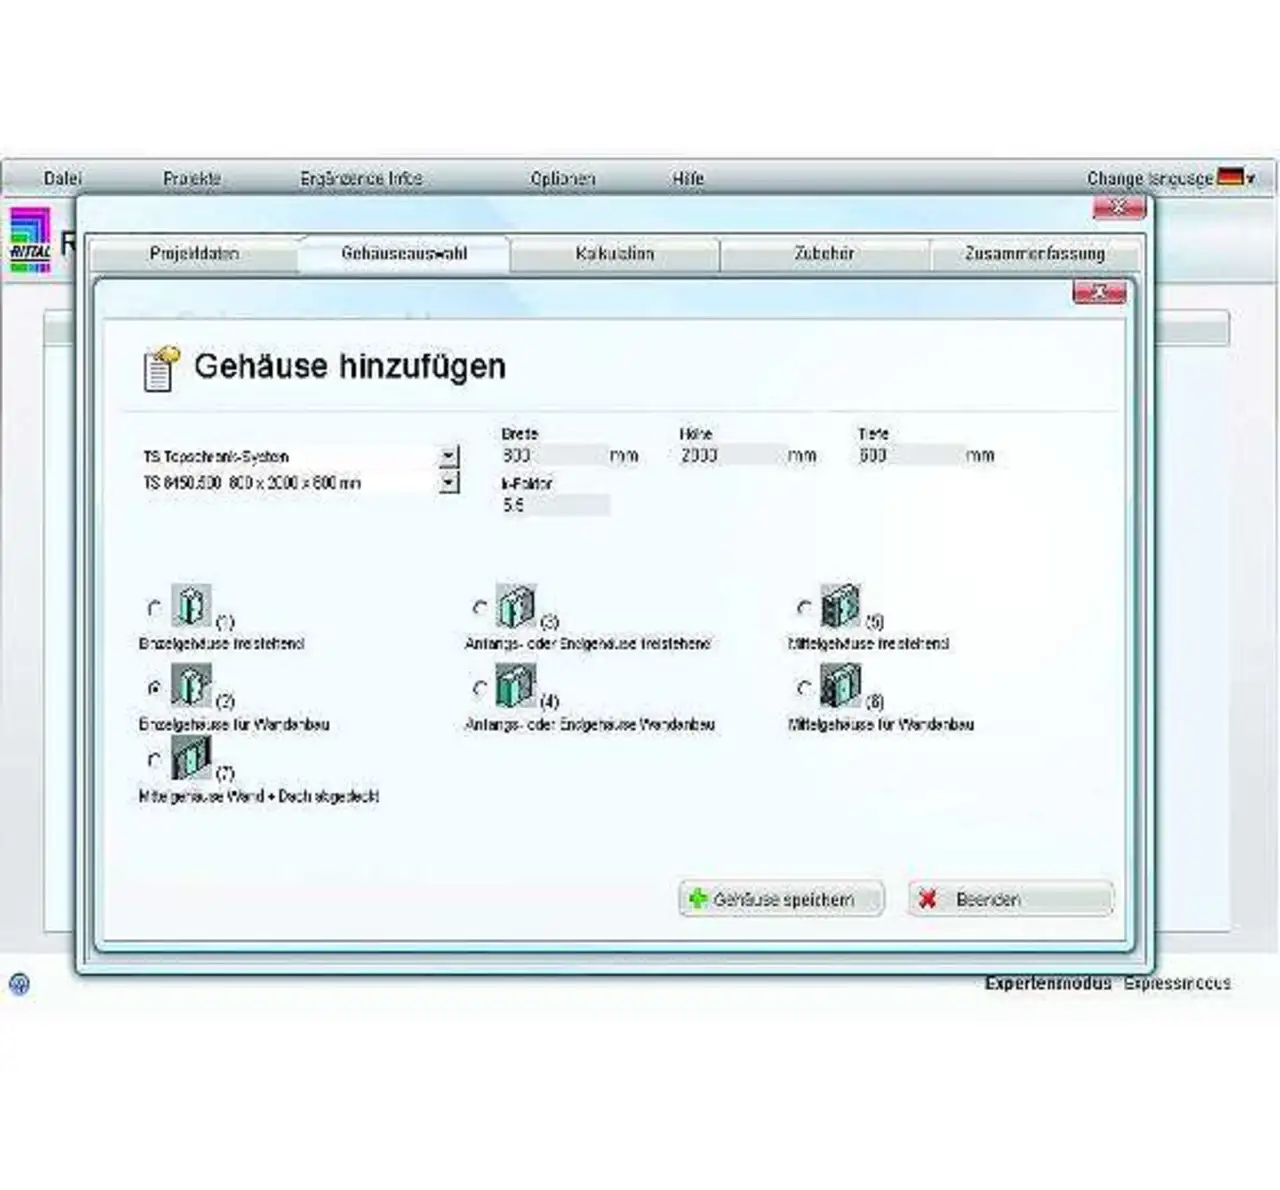Click the freestanding middle enclosure icon (5)
The image size is (1280, 1190).
pyautogui.click(x=839, y=606)
